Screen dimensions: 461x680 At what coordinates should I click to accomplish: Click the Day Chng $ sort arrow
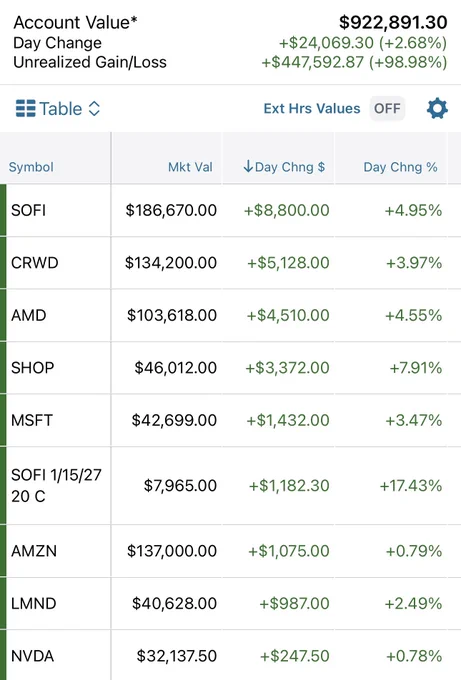pyautogui.click(x=248, y=166)
